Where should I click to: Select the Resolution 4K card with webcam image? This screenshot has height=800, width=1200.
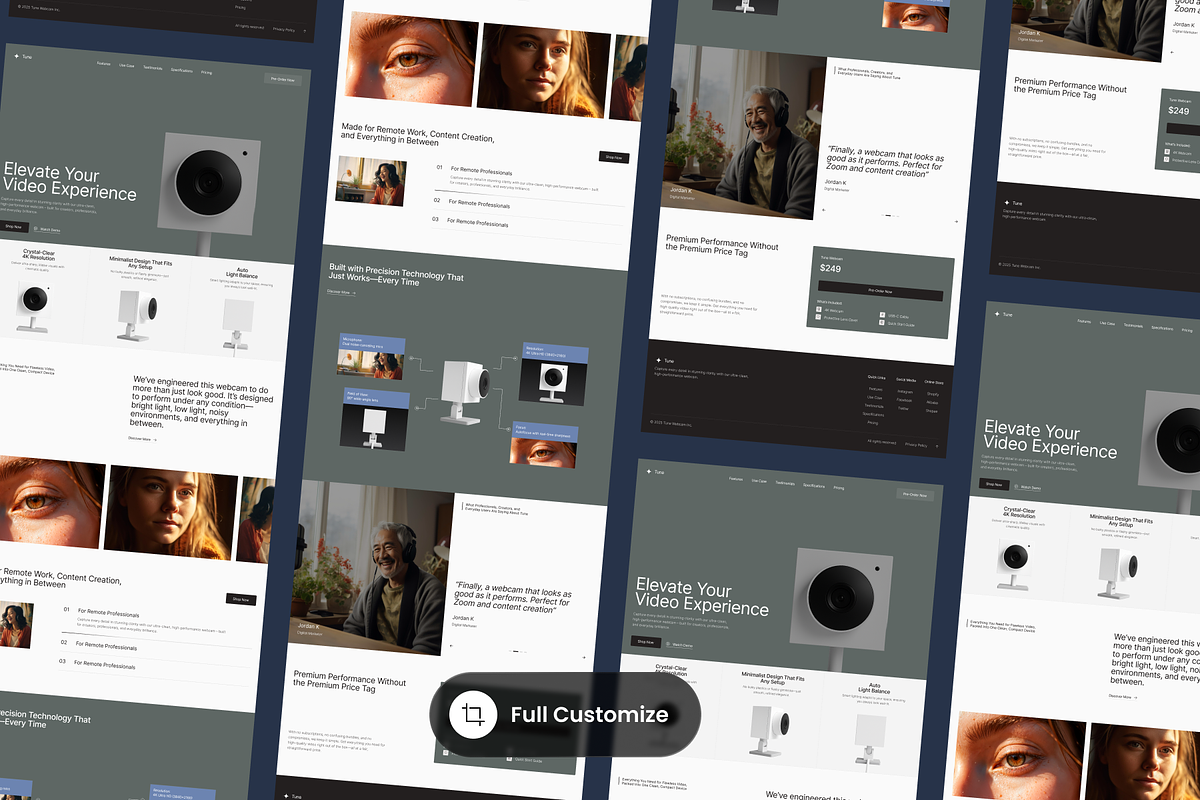pyautogui.click(x=555, y=375)
